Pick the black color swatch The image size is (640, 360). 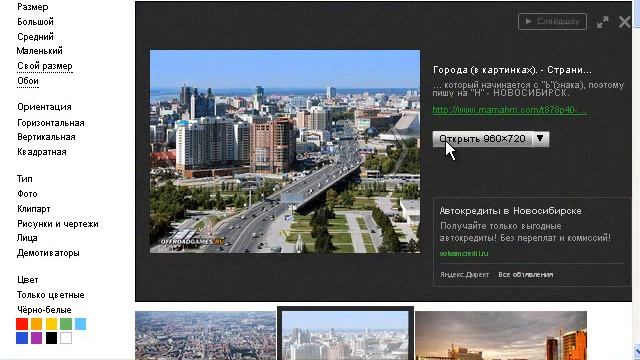point(51,338)
